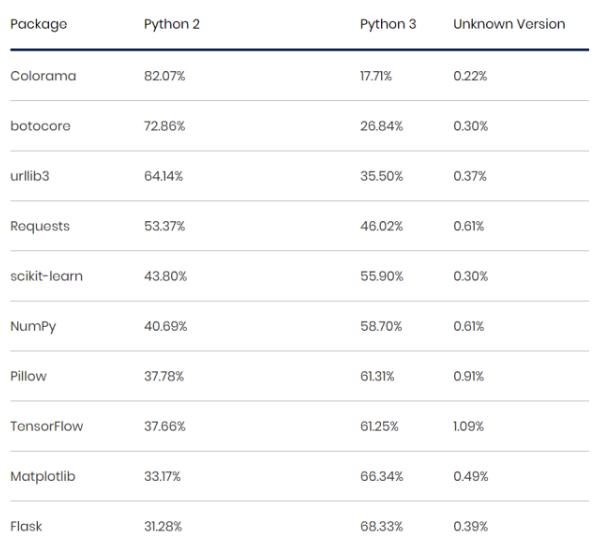Click the 26.84% Python 3 value

[382, 126]
